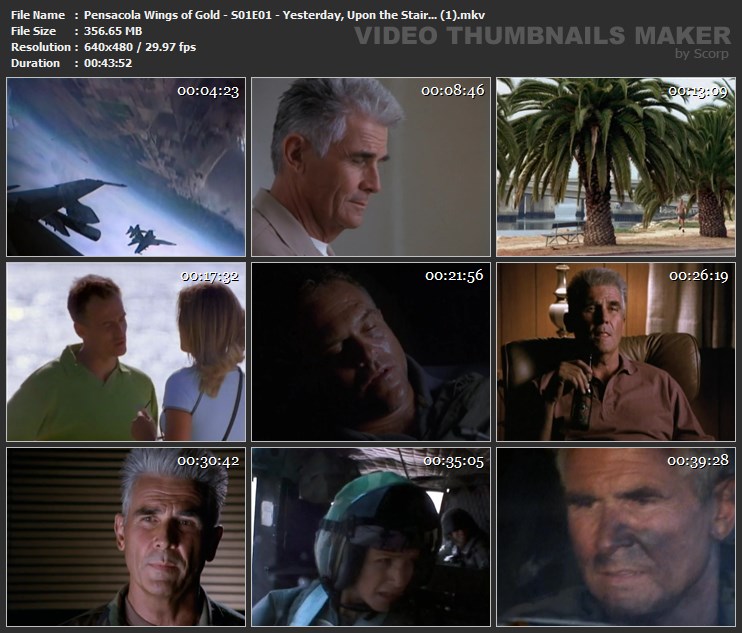Select the thumbnail at 00:08:46

(x=371, y=167)
